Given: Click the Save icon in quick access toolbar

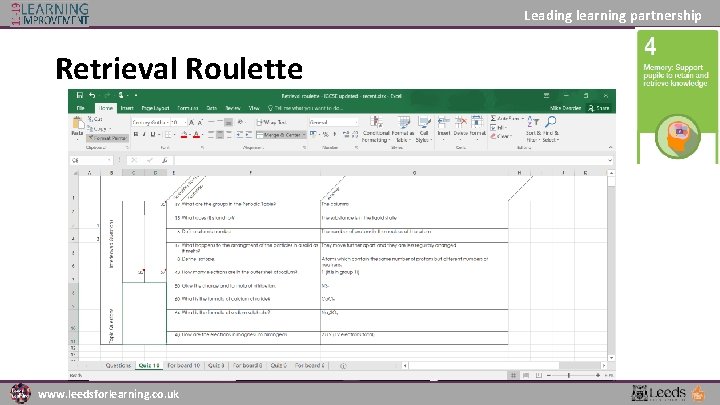Looking at the screenshot, I should (79, 95).
